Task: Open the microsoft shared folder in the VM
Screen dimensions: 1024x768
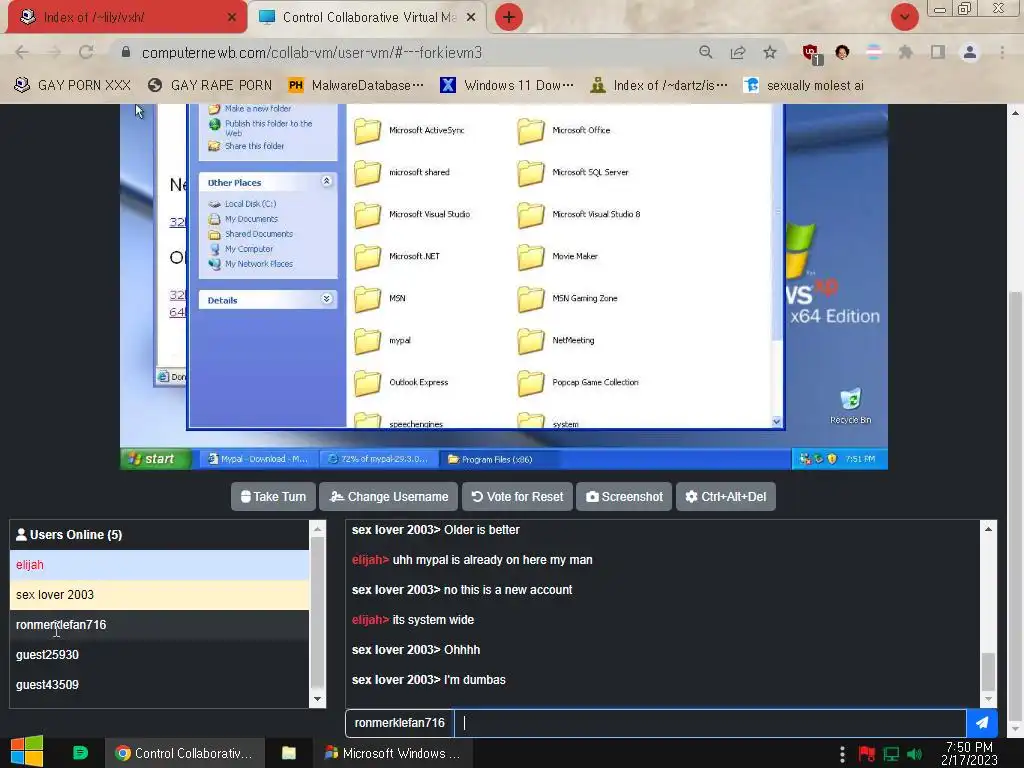Action: coord(402,172)
